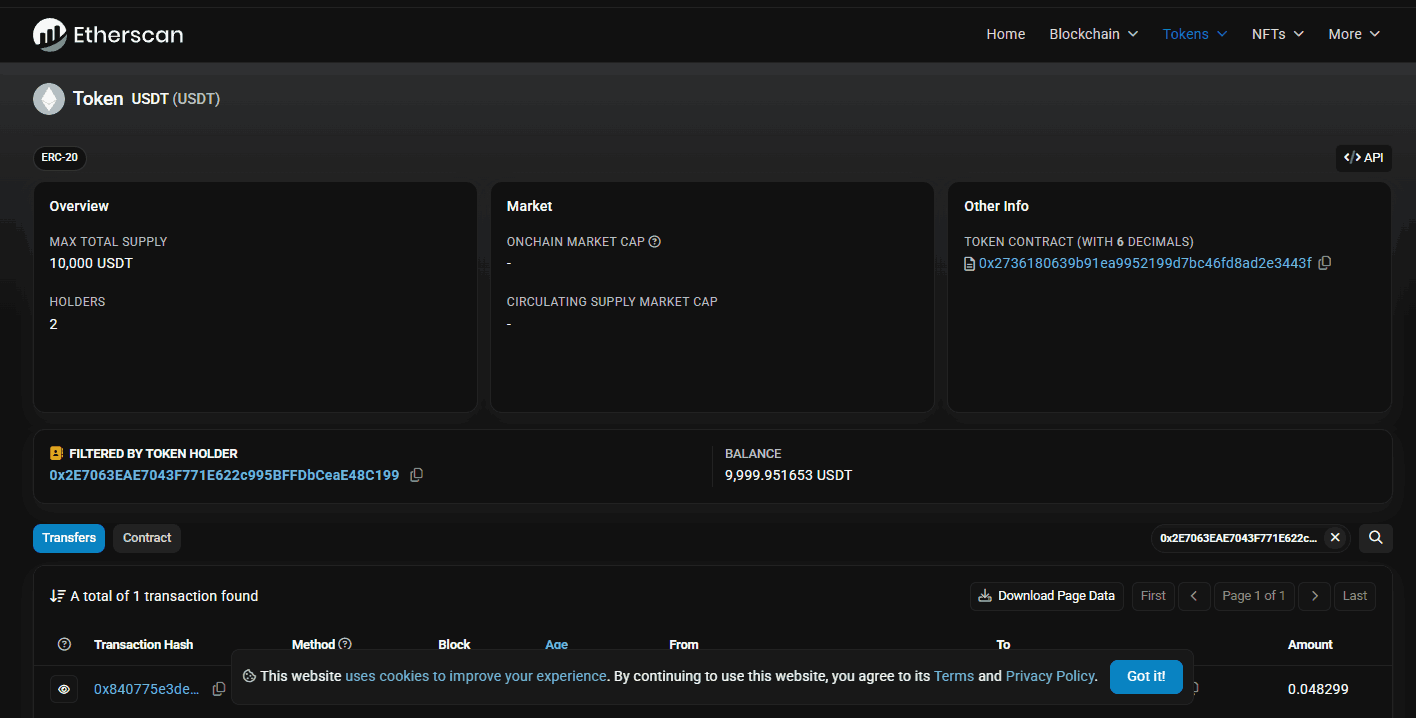The width and height of the screenshot is (1416, 718).
Task: Click the Method column help icon
Action: click(345, 645)
